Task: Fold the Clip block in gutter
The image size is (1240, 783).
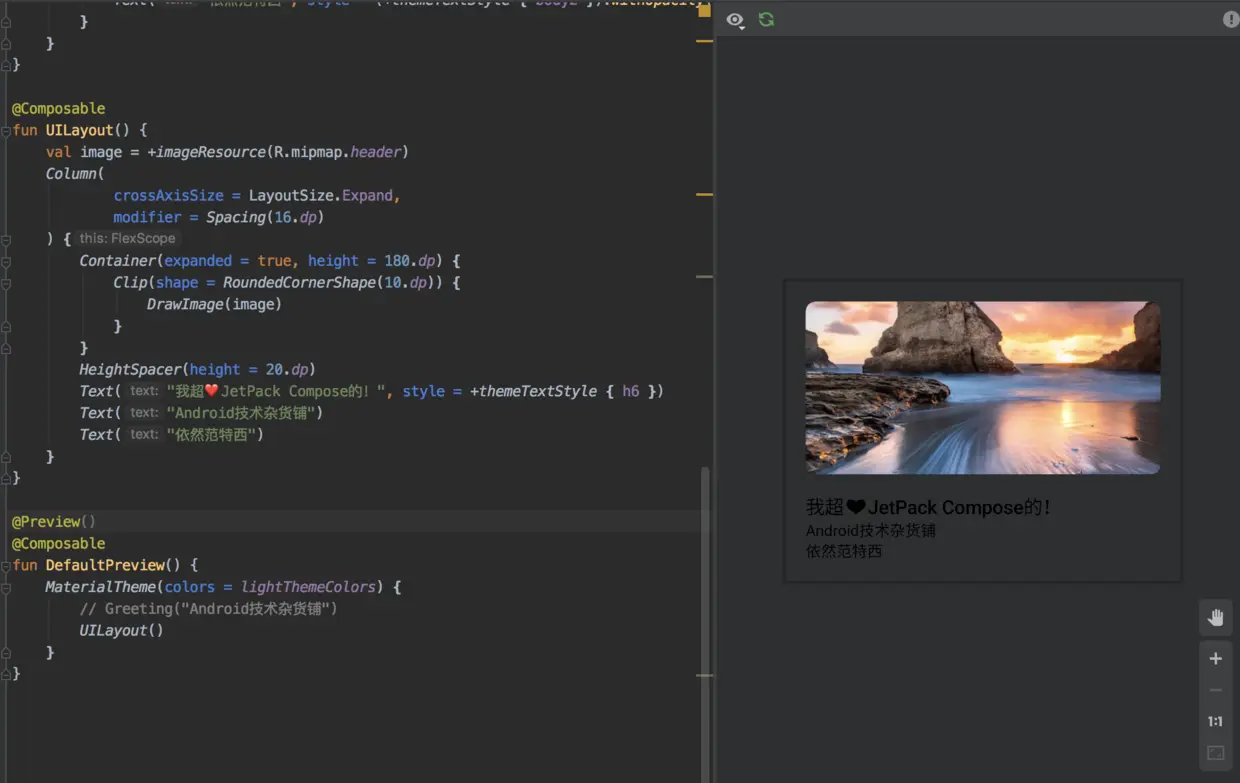Action: (x=6, y=283)
